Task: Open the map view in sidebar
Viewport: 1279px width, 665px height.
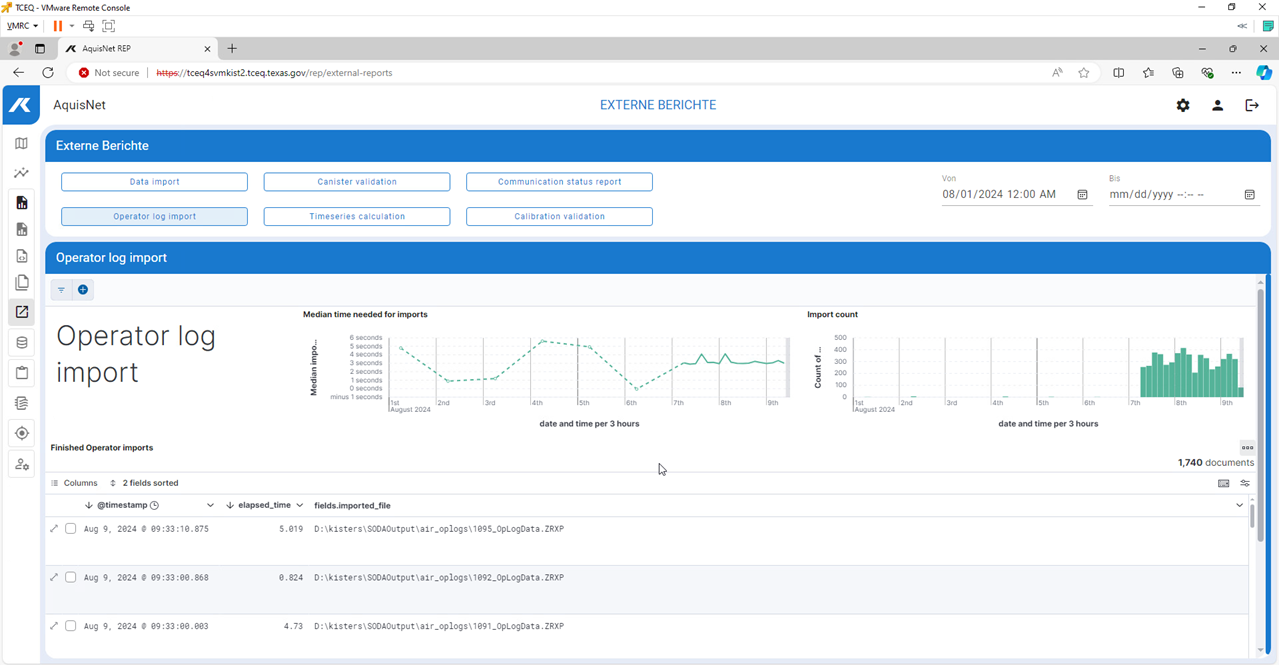Action: point(21,143)
